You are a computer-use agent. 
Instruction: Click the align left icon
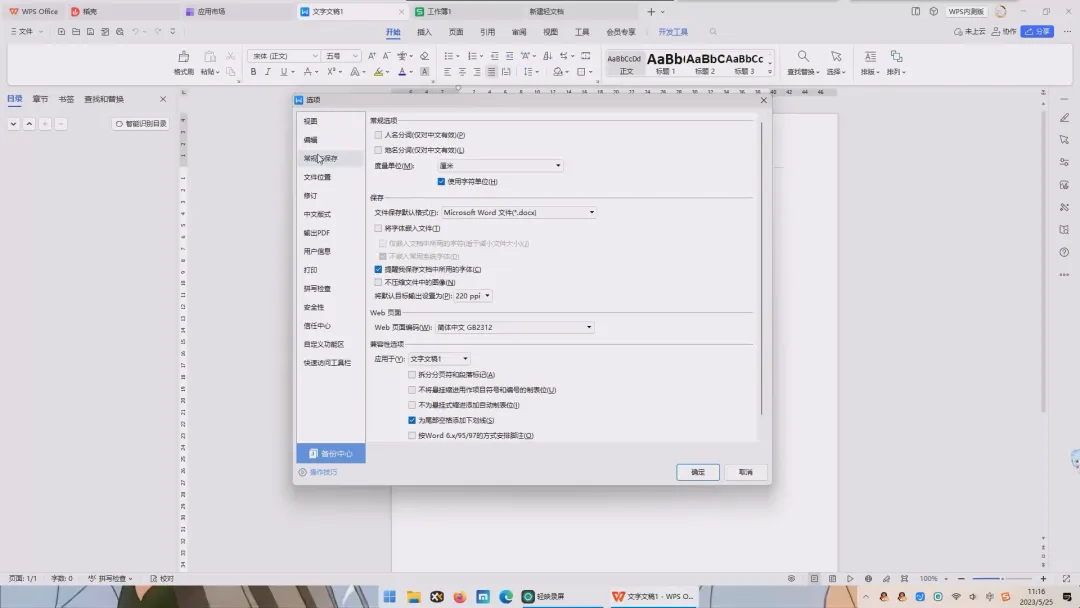[x=448, y=72]
